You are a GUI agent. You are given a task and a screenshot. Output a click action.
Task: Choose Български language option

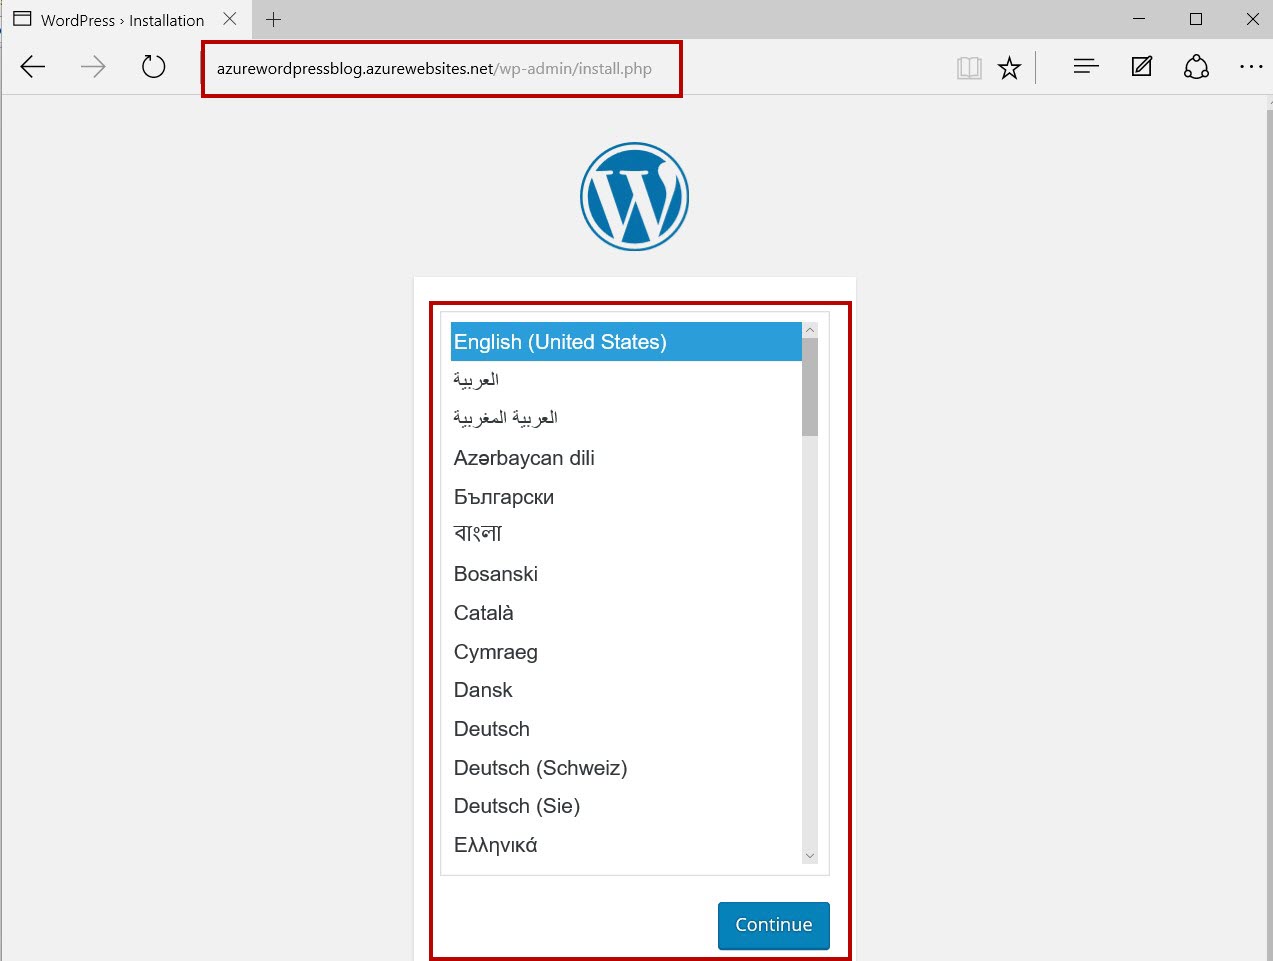[626, 497]
